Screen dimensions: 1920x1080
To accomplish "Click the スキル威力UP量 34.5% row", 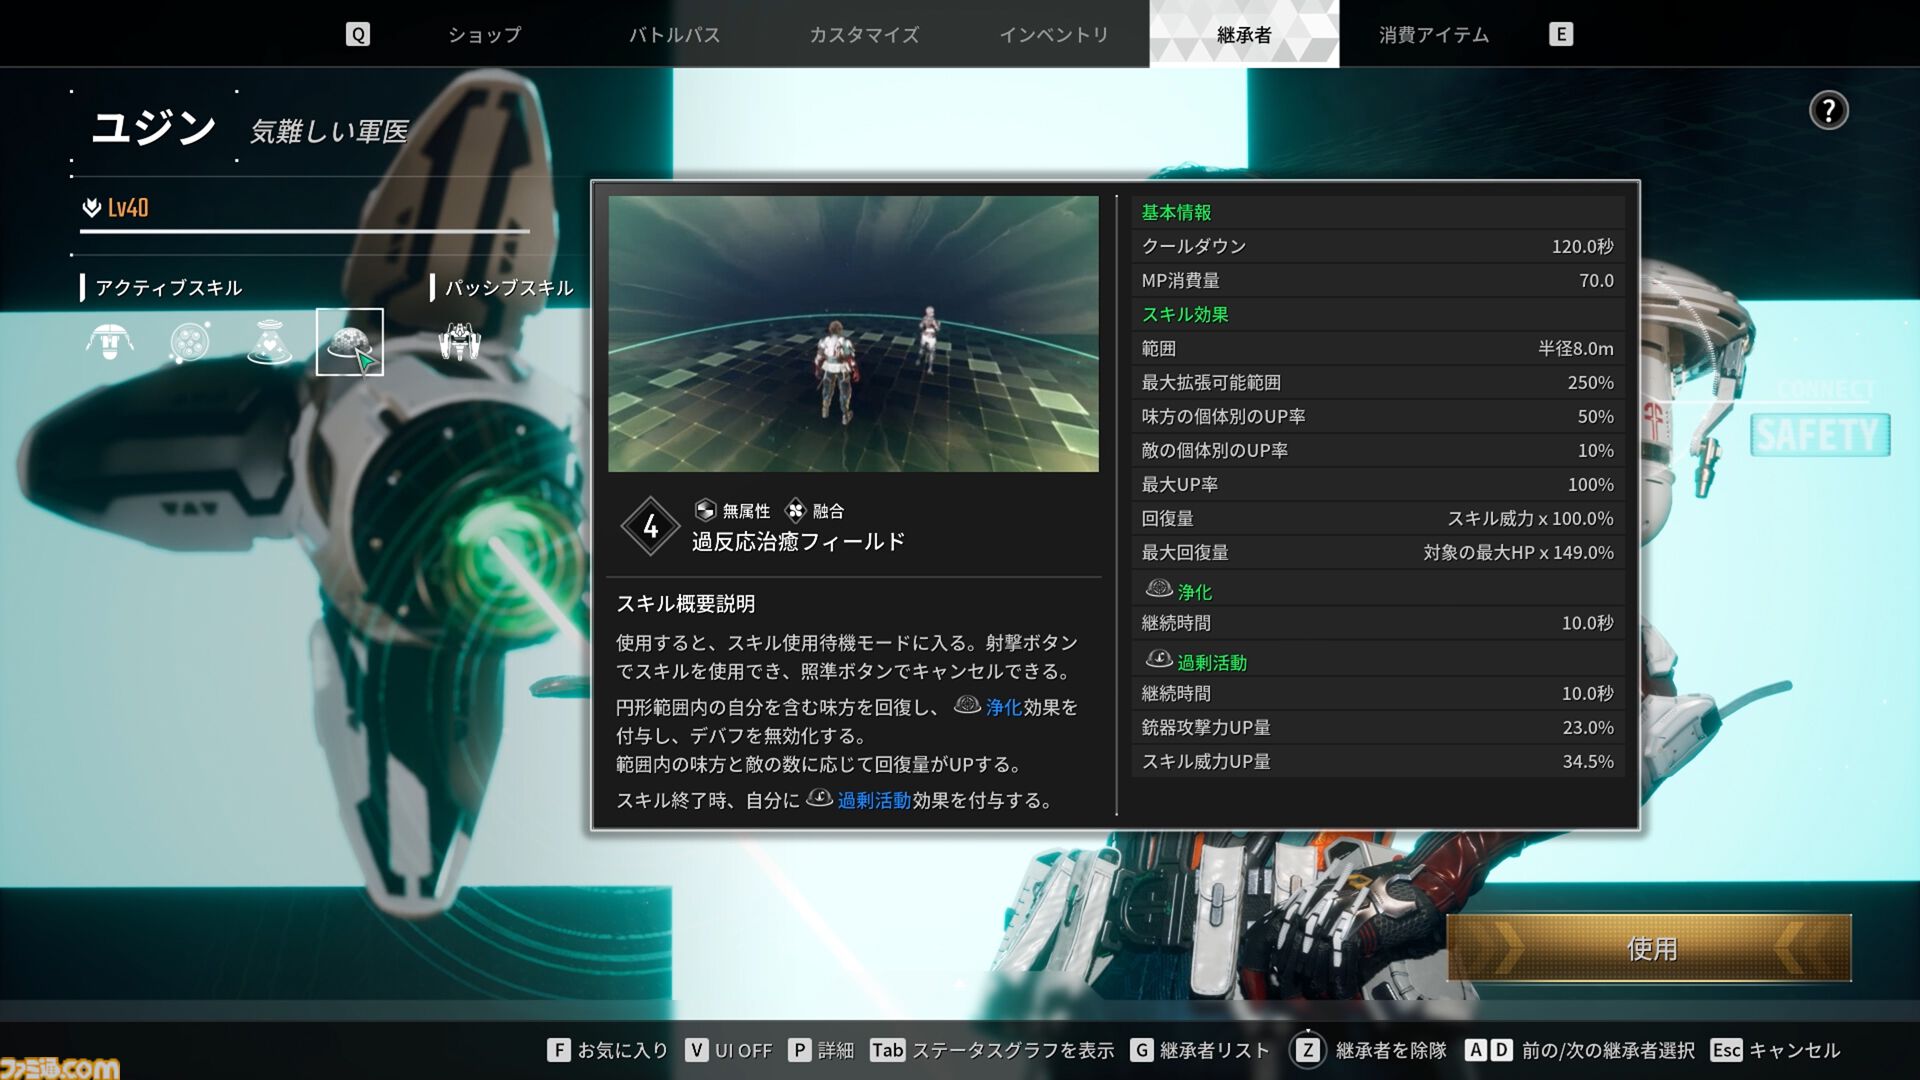I will (x=1378, y=761).
